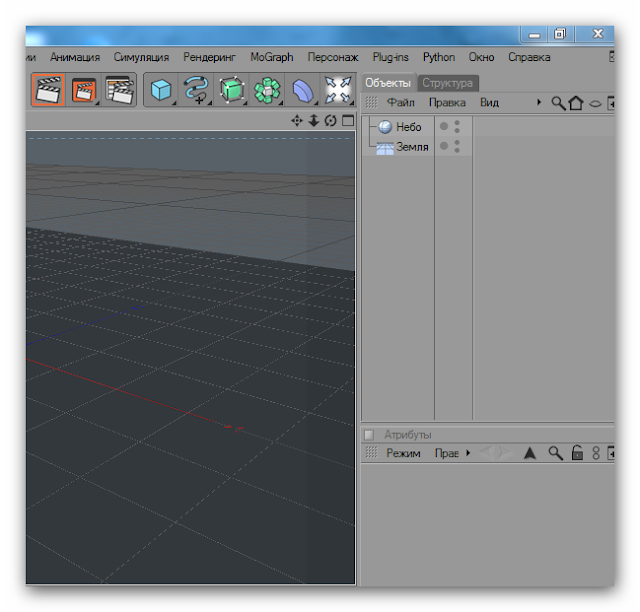Screen dimensions: 640x612
Task: Restore down the application window
Action: [x=560, y=34]
